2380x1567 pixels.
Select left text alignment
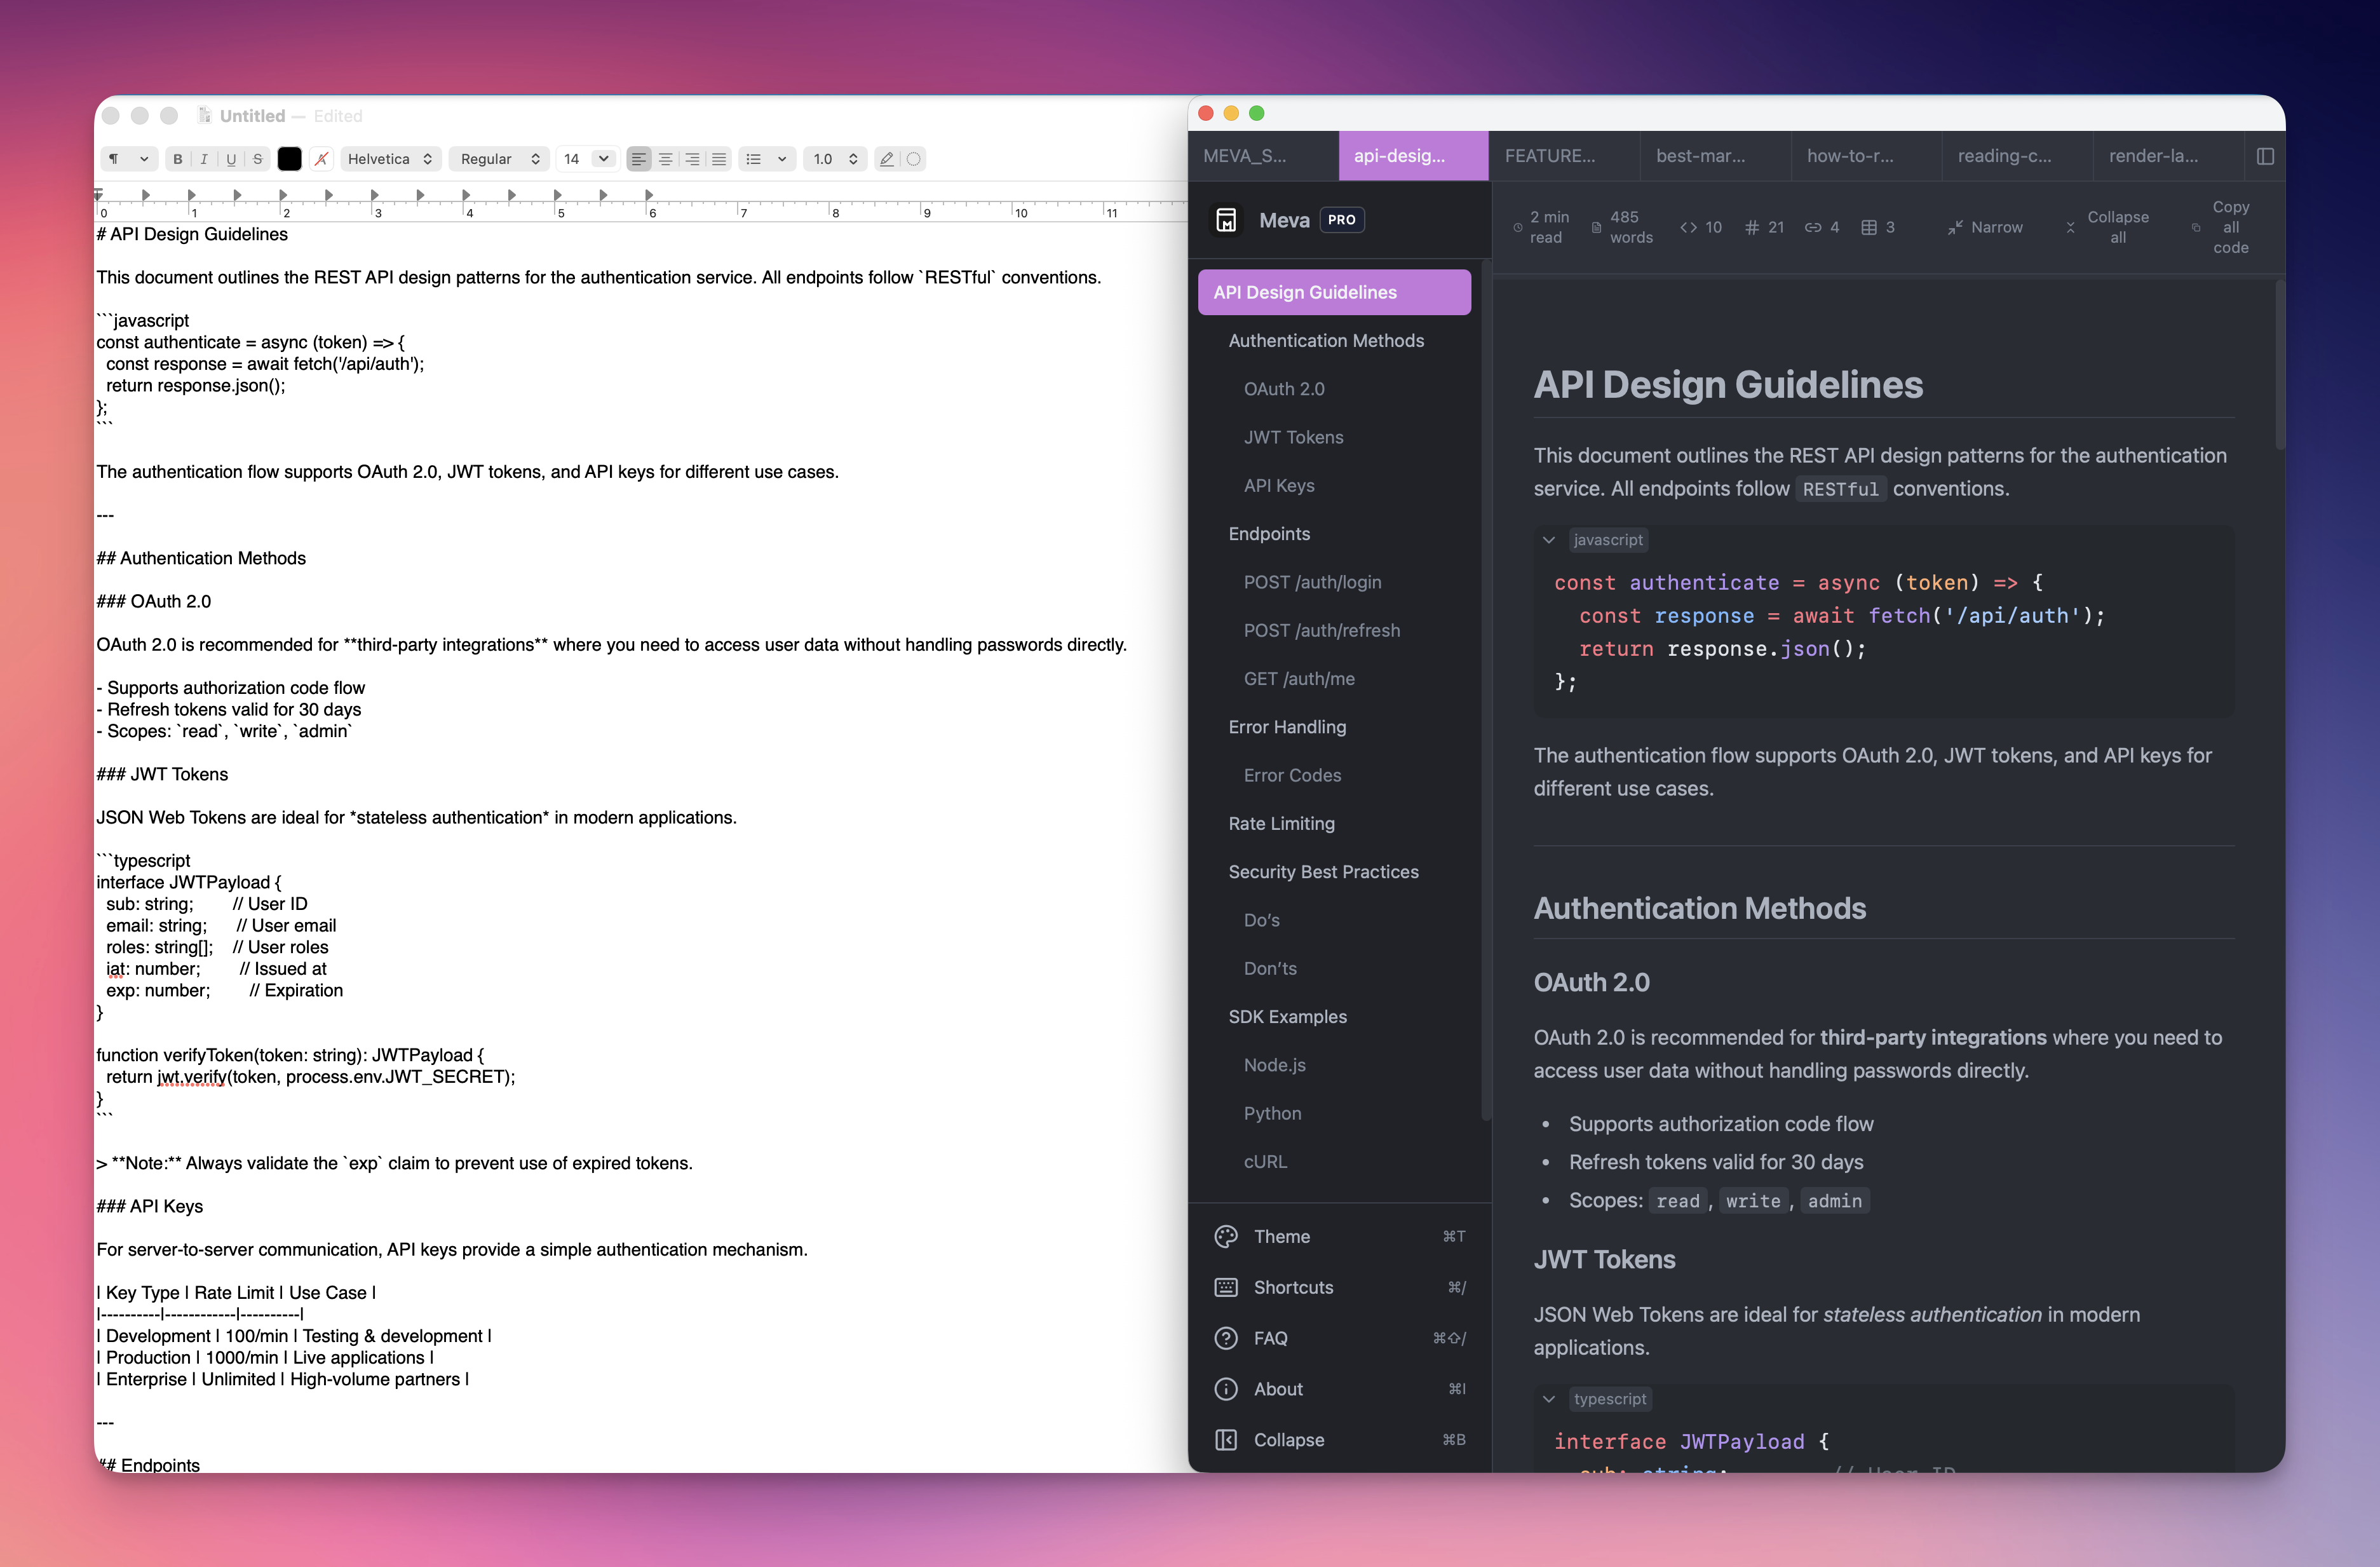tap(639, 159)
